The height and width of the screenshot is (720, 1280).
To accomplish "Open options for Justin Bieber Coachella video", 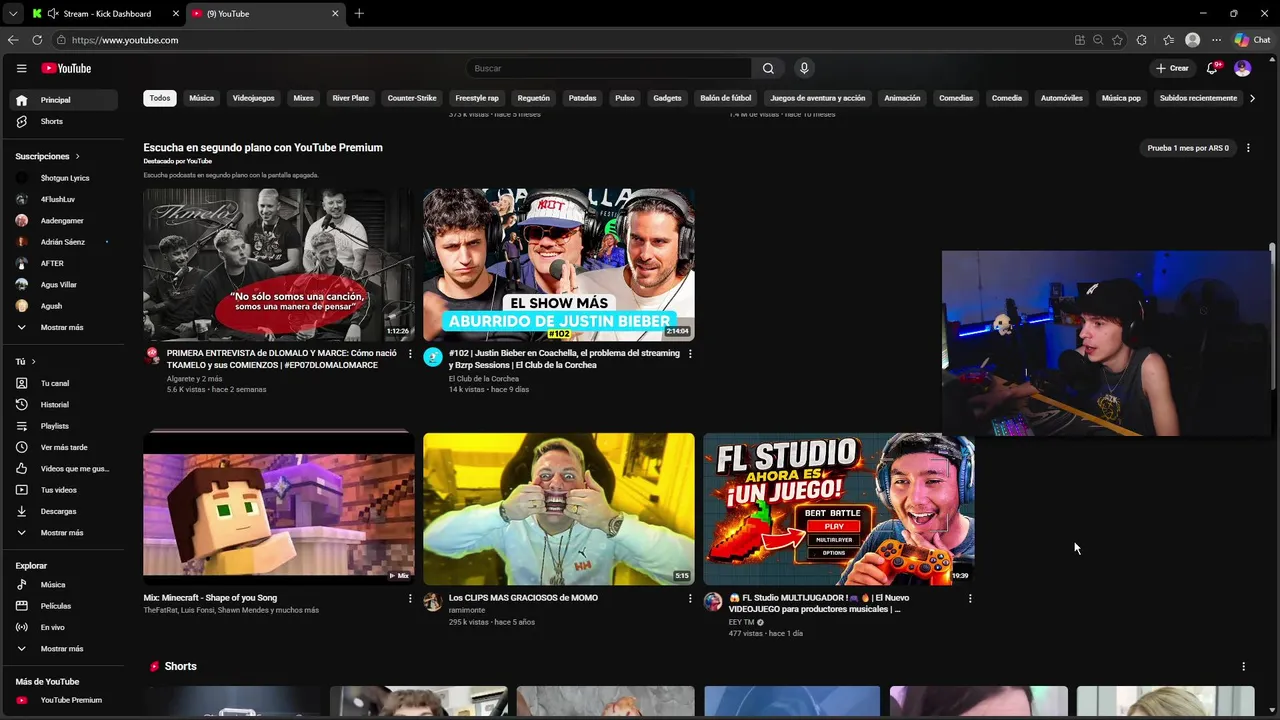I will click(x=689, y=353).
